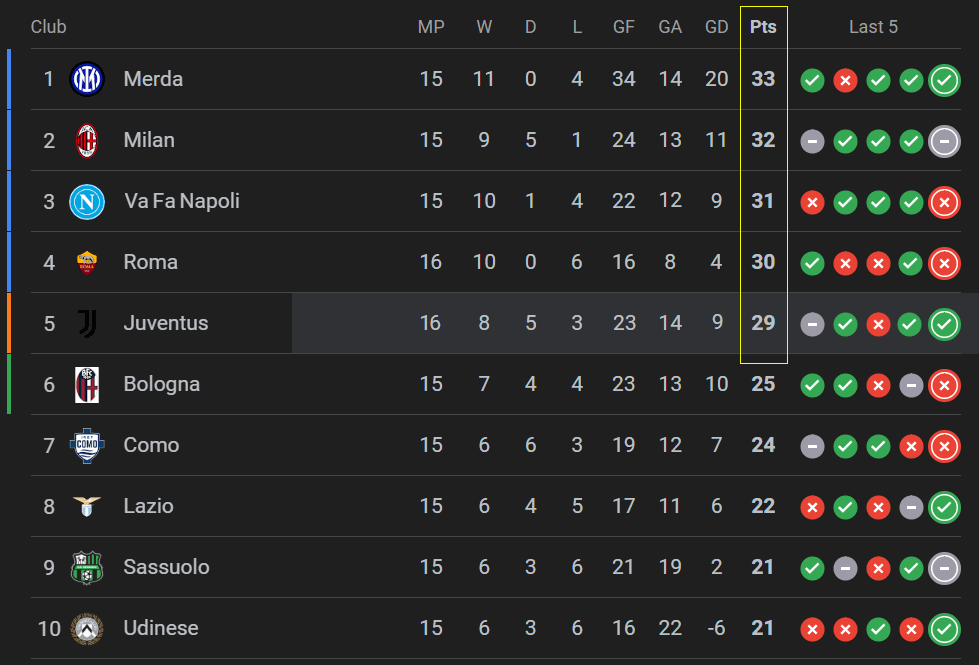
Task: Click the Lazio eagle badge
Action: click(x=86, y=506)
